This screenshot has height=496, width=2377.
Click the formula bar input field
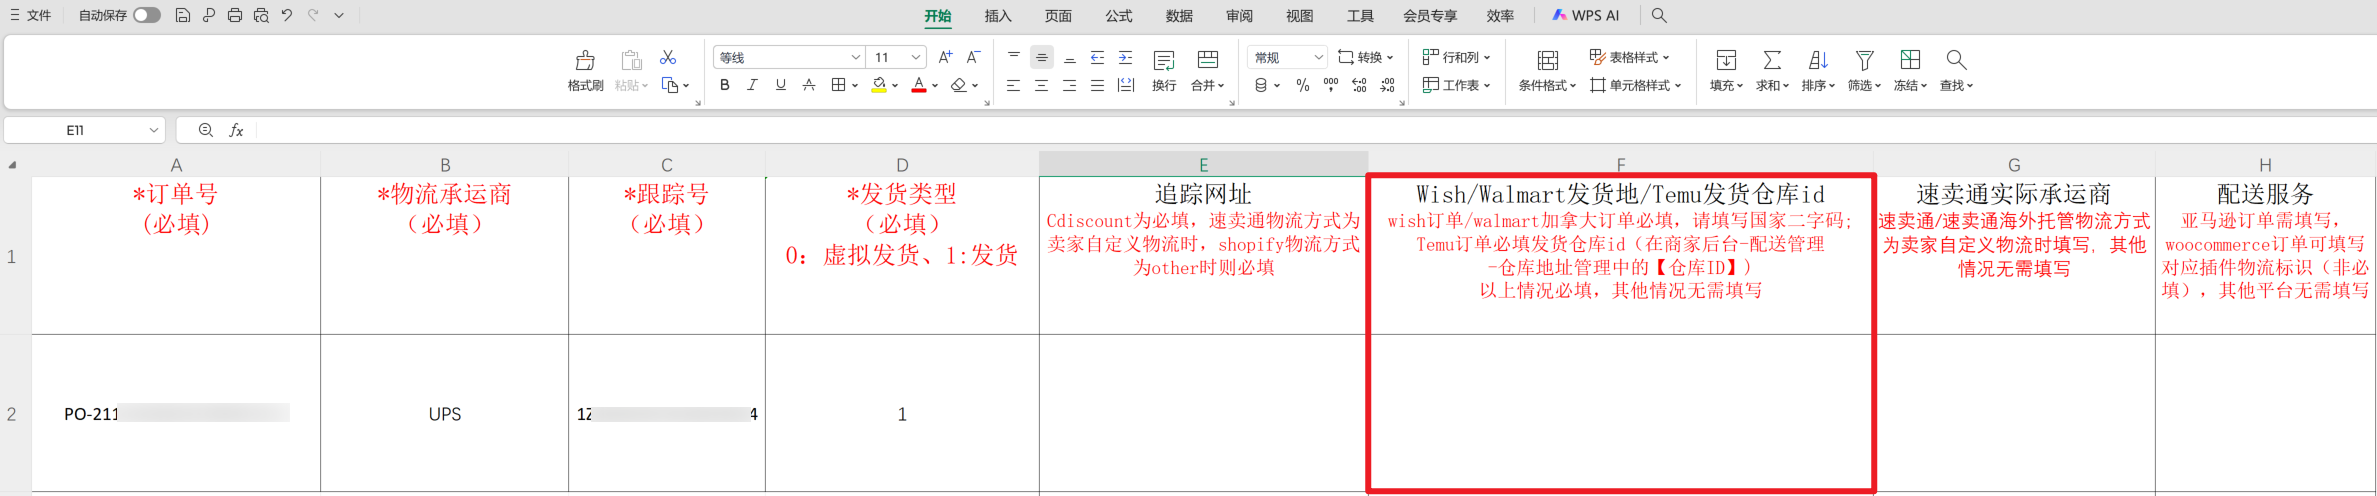coord(1315,130)
